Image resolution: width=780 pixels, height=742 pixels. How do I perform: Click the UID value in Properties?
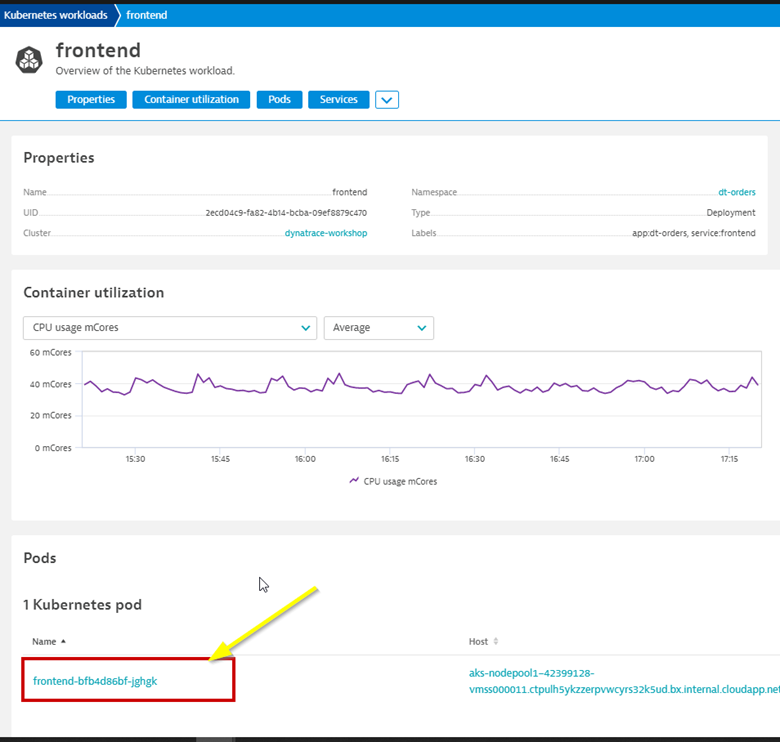(x=286, y=213)
